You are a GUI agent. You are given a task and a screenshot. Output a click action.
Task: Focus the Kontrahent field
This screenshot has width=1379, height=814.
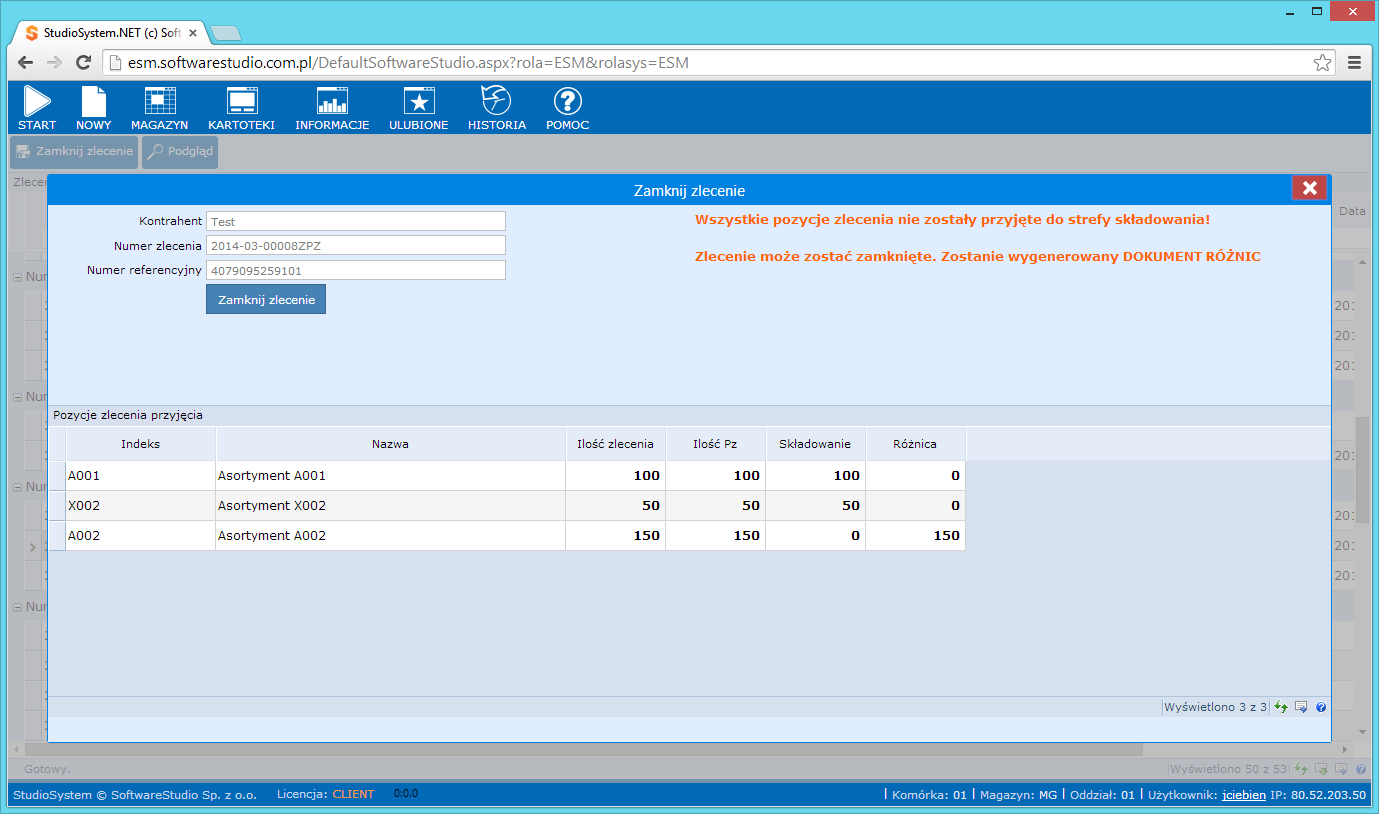356,221
